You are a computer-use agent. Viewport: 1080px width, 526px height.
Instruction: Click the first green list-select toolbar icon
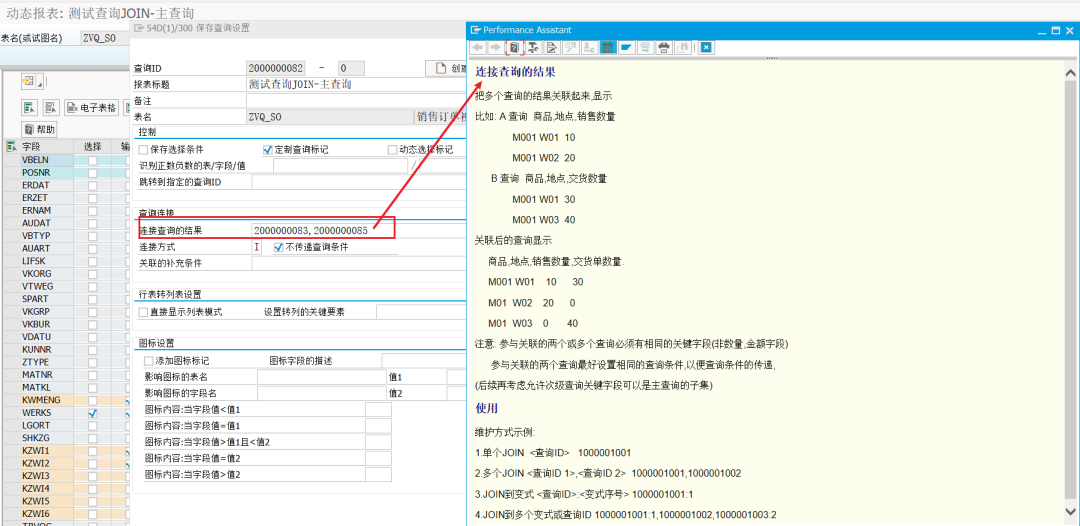click(x=29, y=107)
